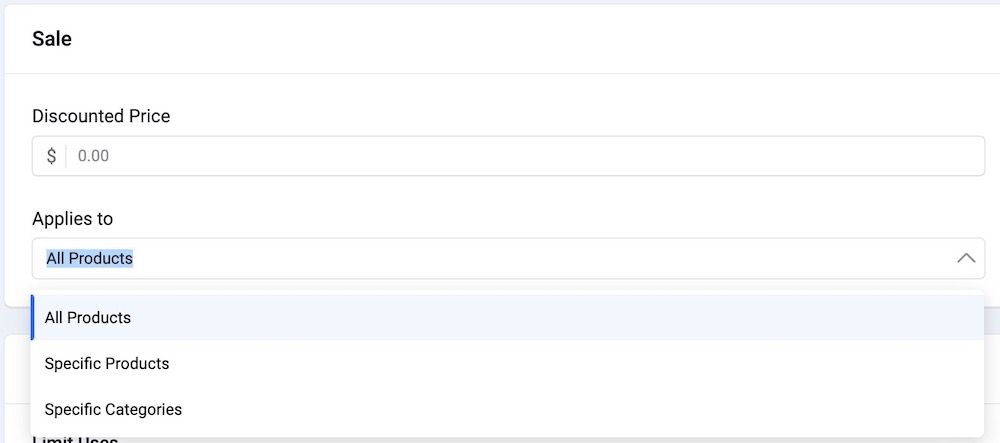This screenshot has width=1000, height=443.
Task: Pick the "Specific Categories" option
Action: (x=113, y=410)
